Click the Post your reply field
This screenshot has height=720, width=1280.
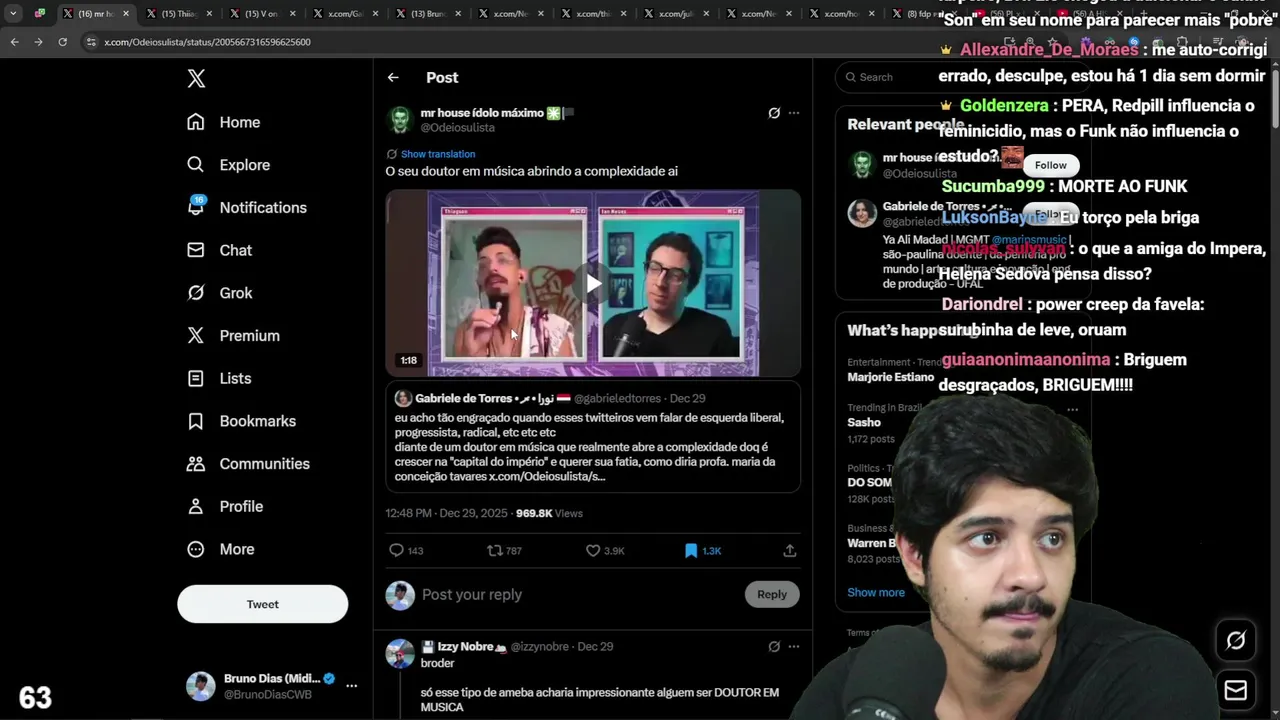click(580, 595)
